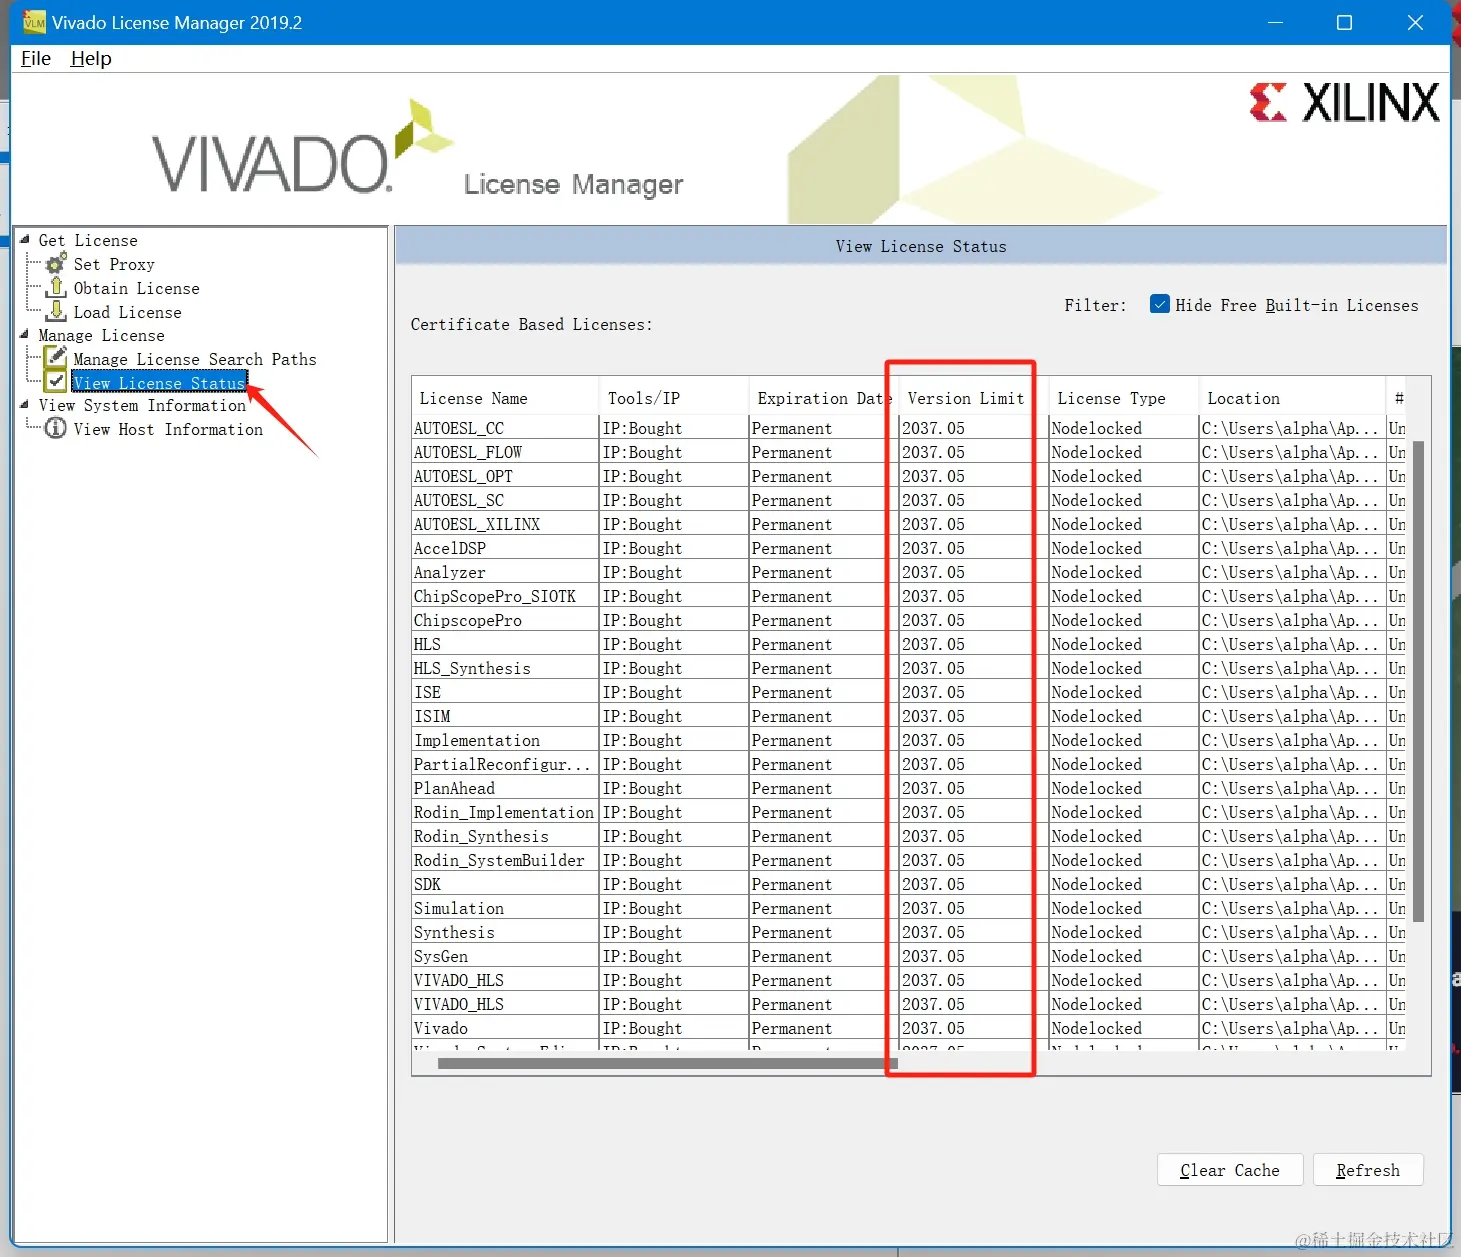Toggle Hide Free Built-in Licenses checkbox
Screen dimensions: 1461x1257
pyautogui.click(x=1160, y=304)
